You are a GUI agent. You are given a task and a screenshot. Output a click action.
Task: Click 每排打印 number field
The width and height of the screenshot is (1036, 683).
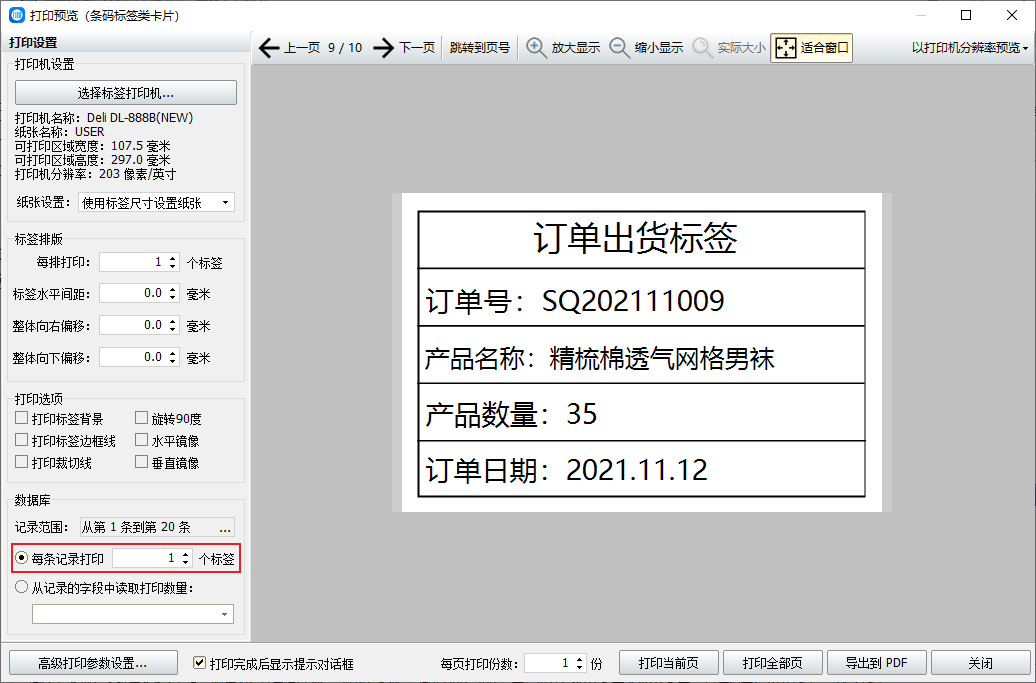pyautogui.click(x=131, y=262)
